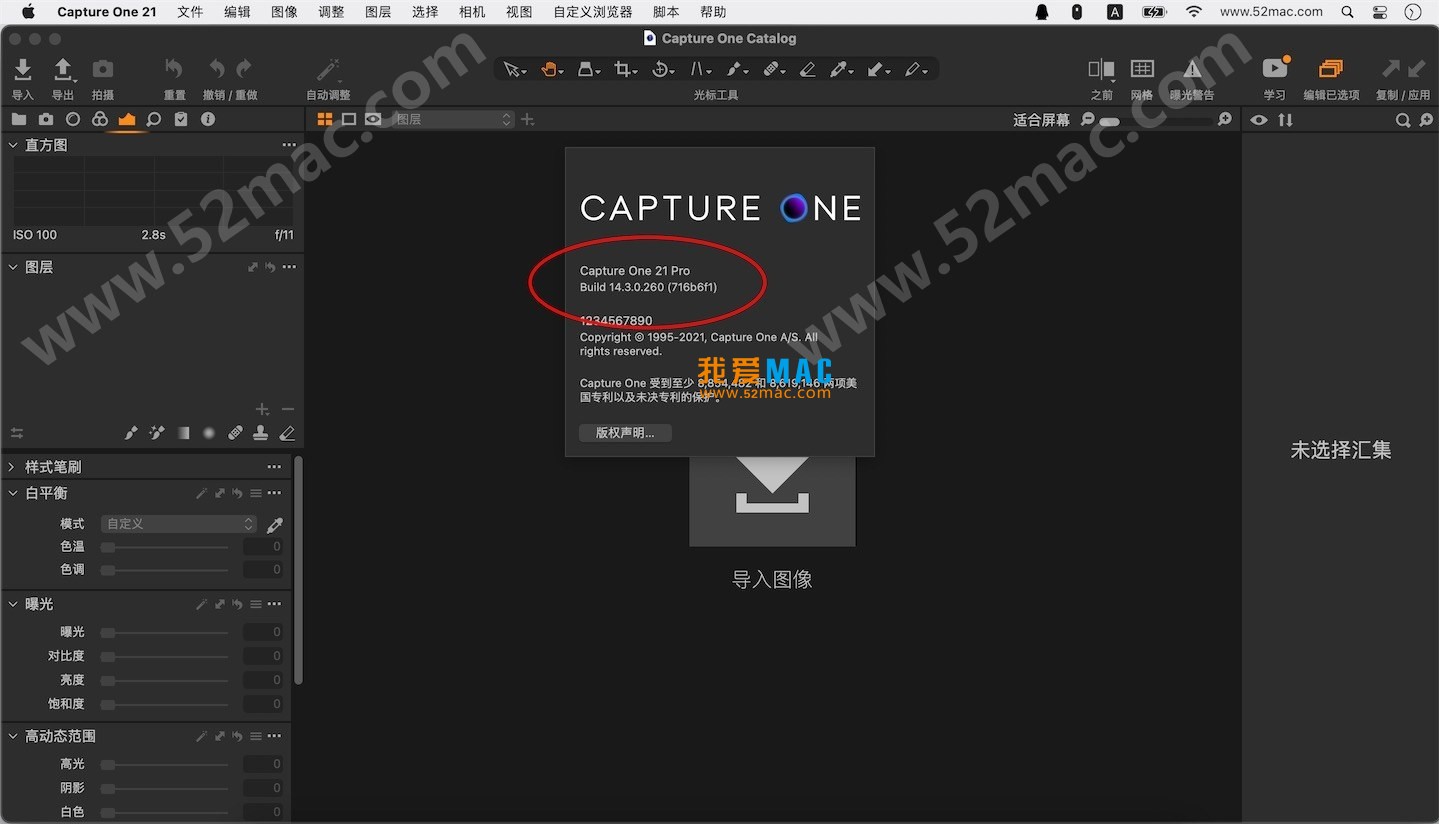Image resolution: width=1439 pixels, height=824 pixels.
Task: Open the 自定义浏览器 menu
Action: click(592, 11)
